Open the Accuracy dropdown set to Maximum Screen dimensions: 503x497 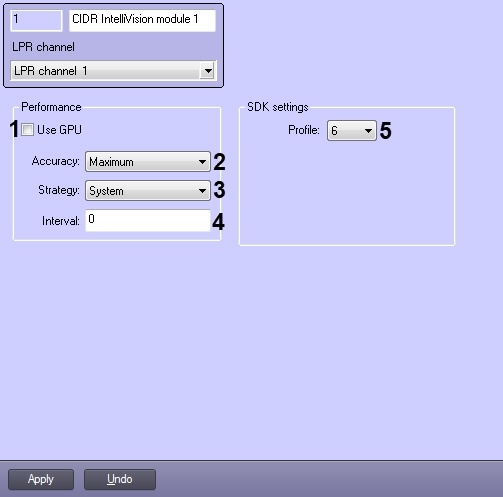148,162
